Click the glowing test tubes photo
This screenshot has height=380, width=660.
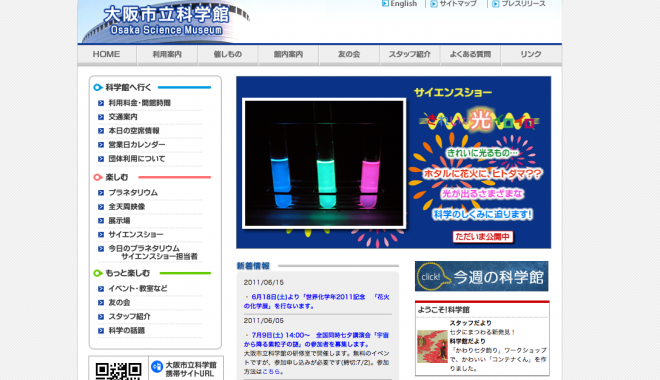(324, 164)
